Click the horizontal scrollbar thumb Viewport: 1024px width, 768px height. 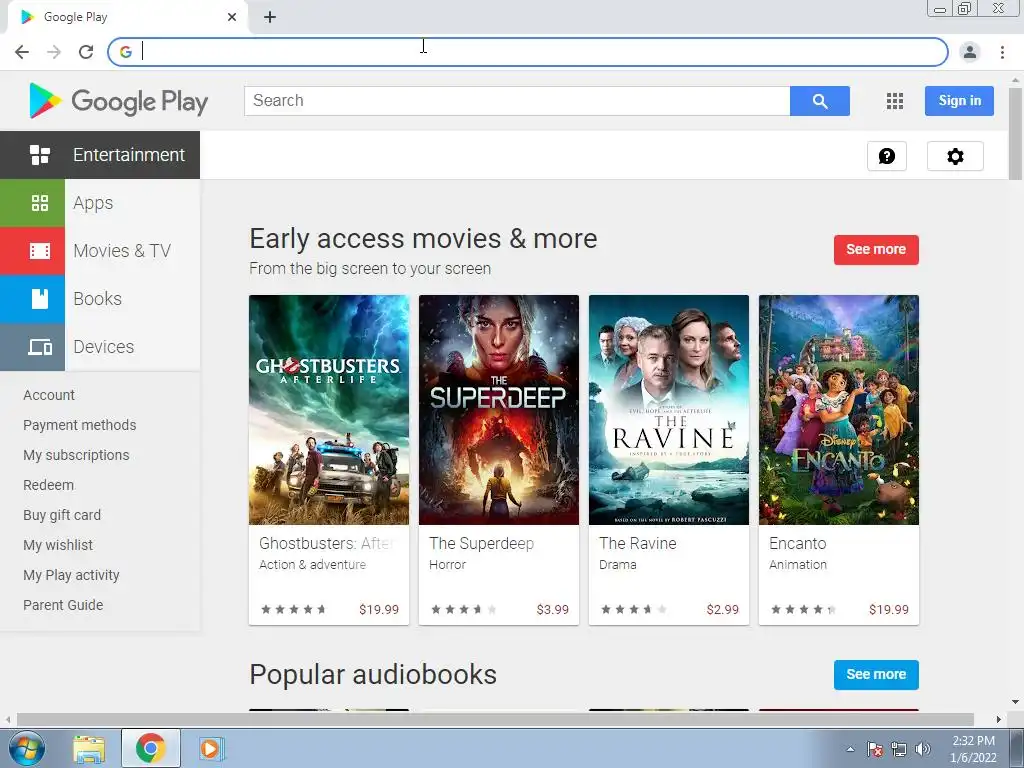495,719
